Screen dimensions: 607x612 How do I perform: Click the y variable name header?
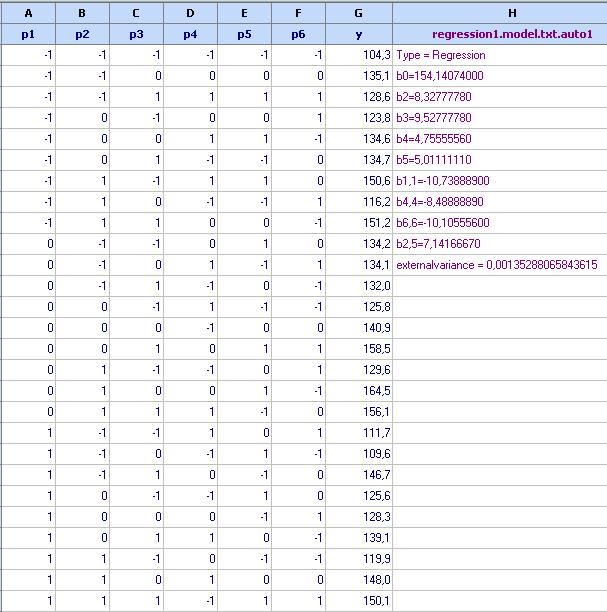coord(359,33)
